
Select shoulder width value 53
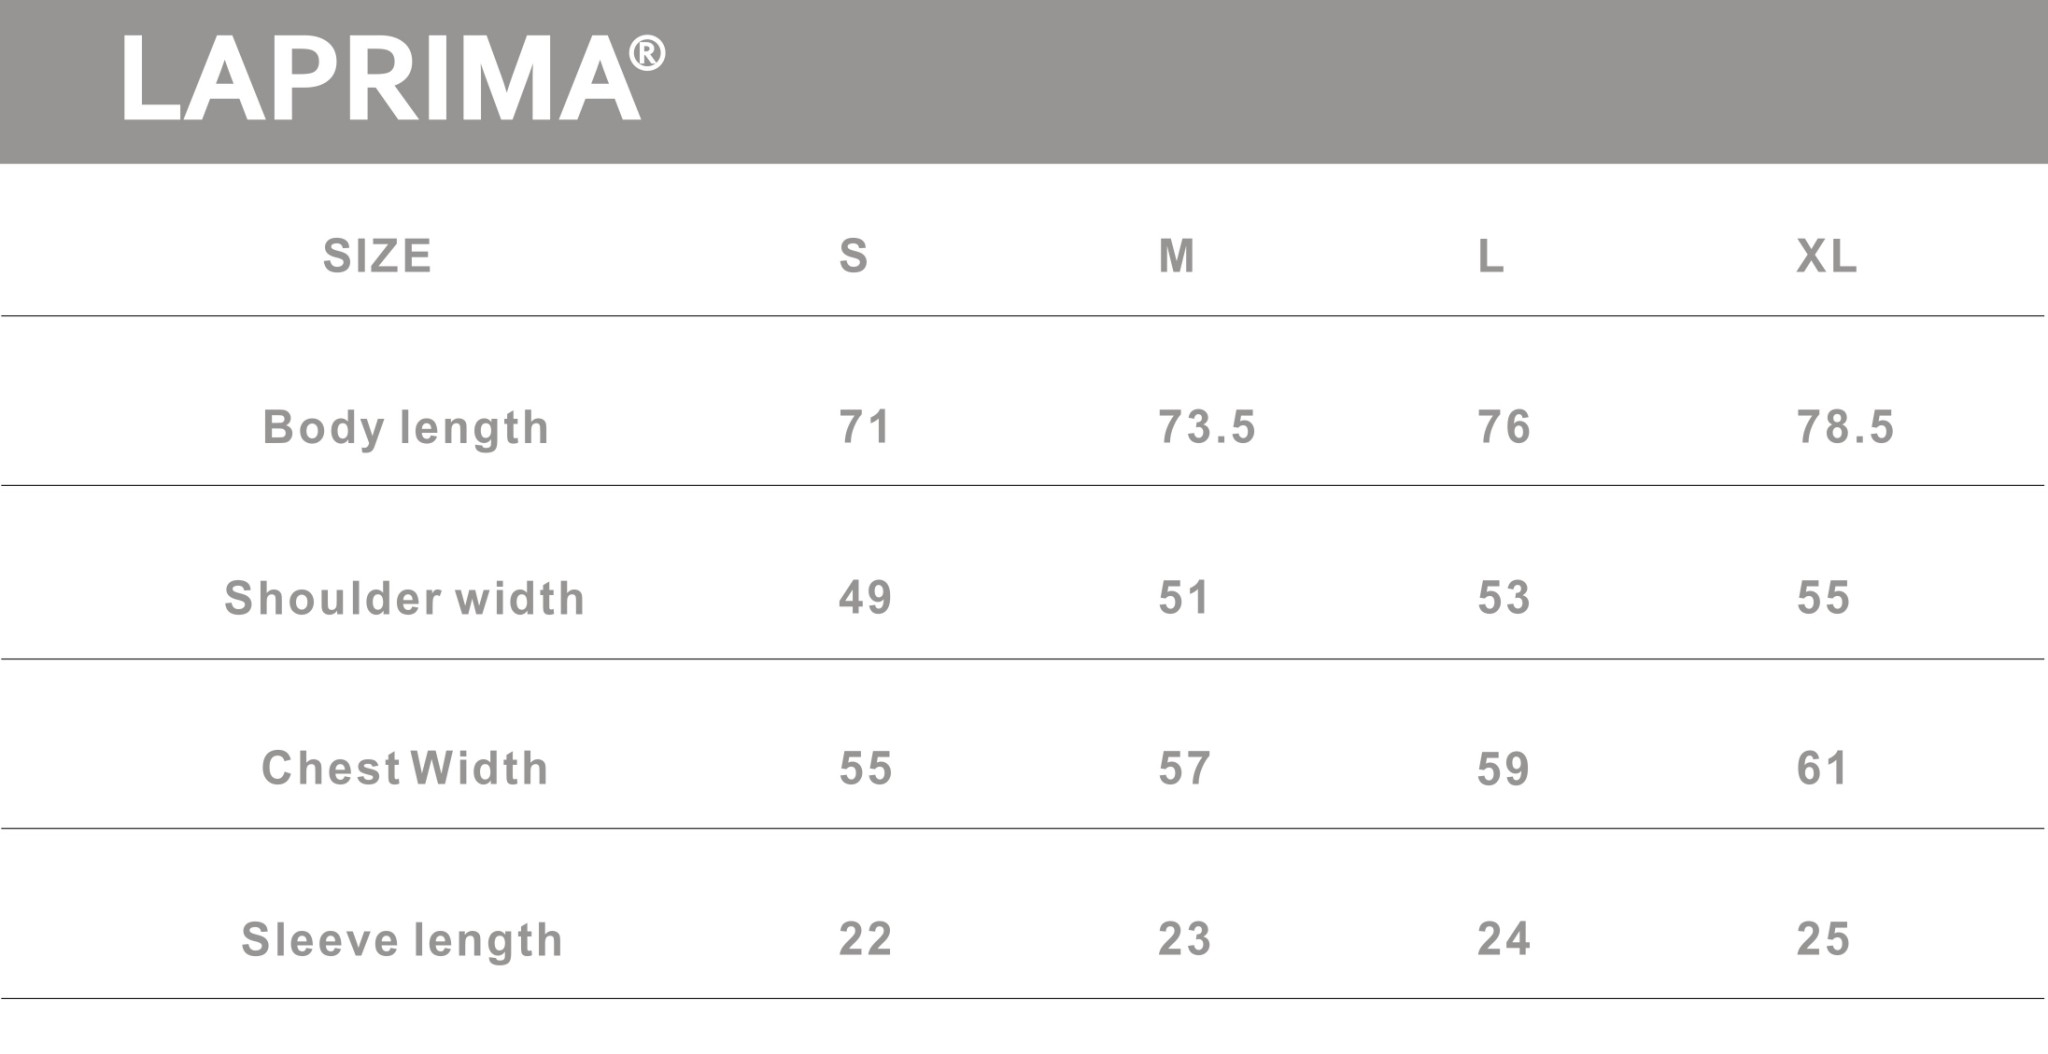coord(1504,598)
